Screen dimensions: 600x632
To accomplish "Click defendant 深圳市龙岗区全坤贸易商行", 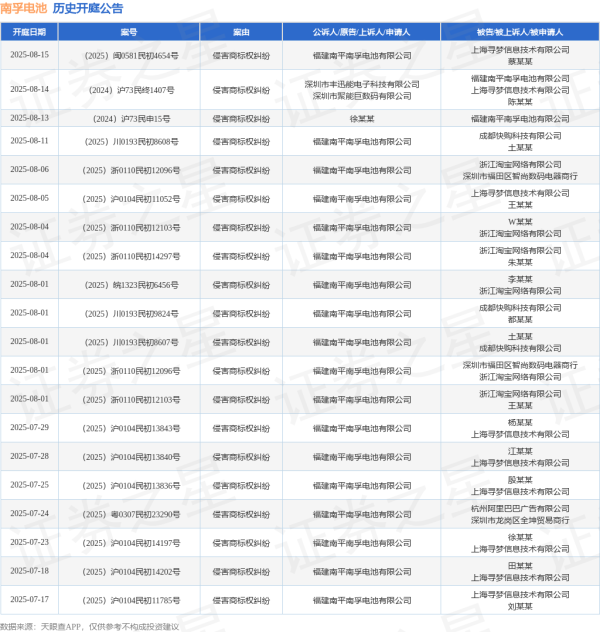I will pyautogui.click(x=520, y=520).
